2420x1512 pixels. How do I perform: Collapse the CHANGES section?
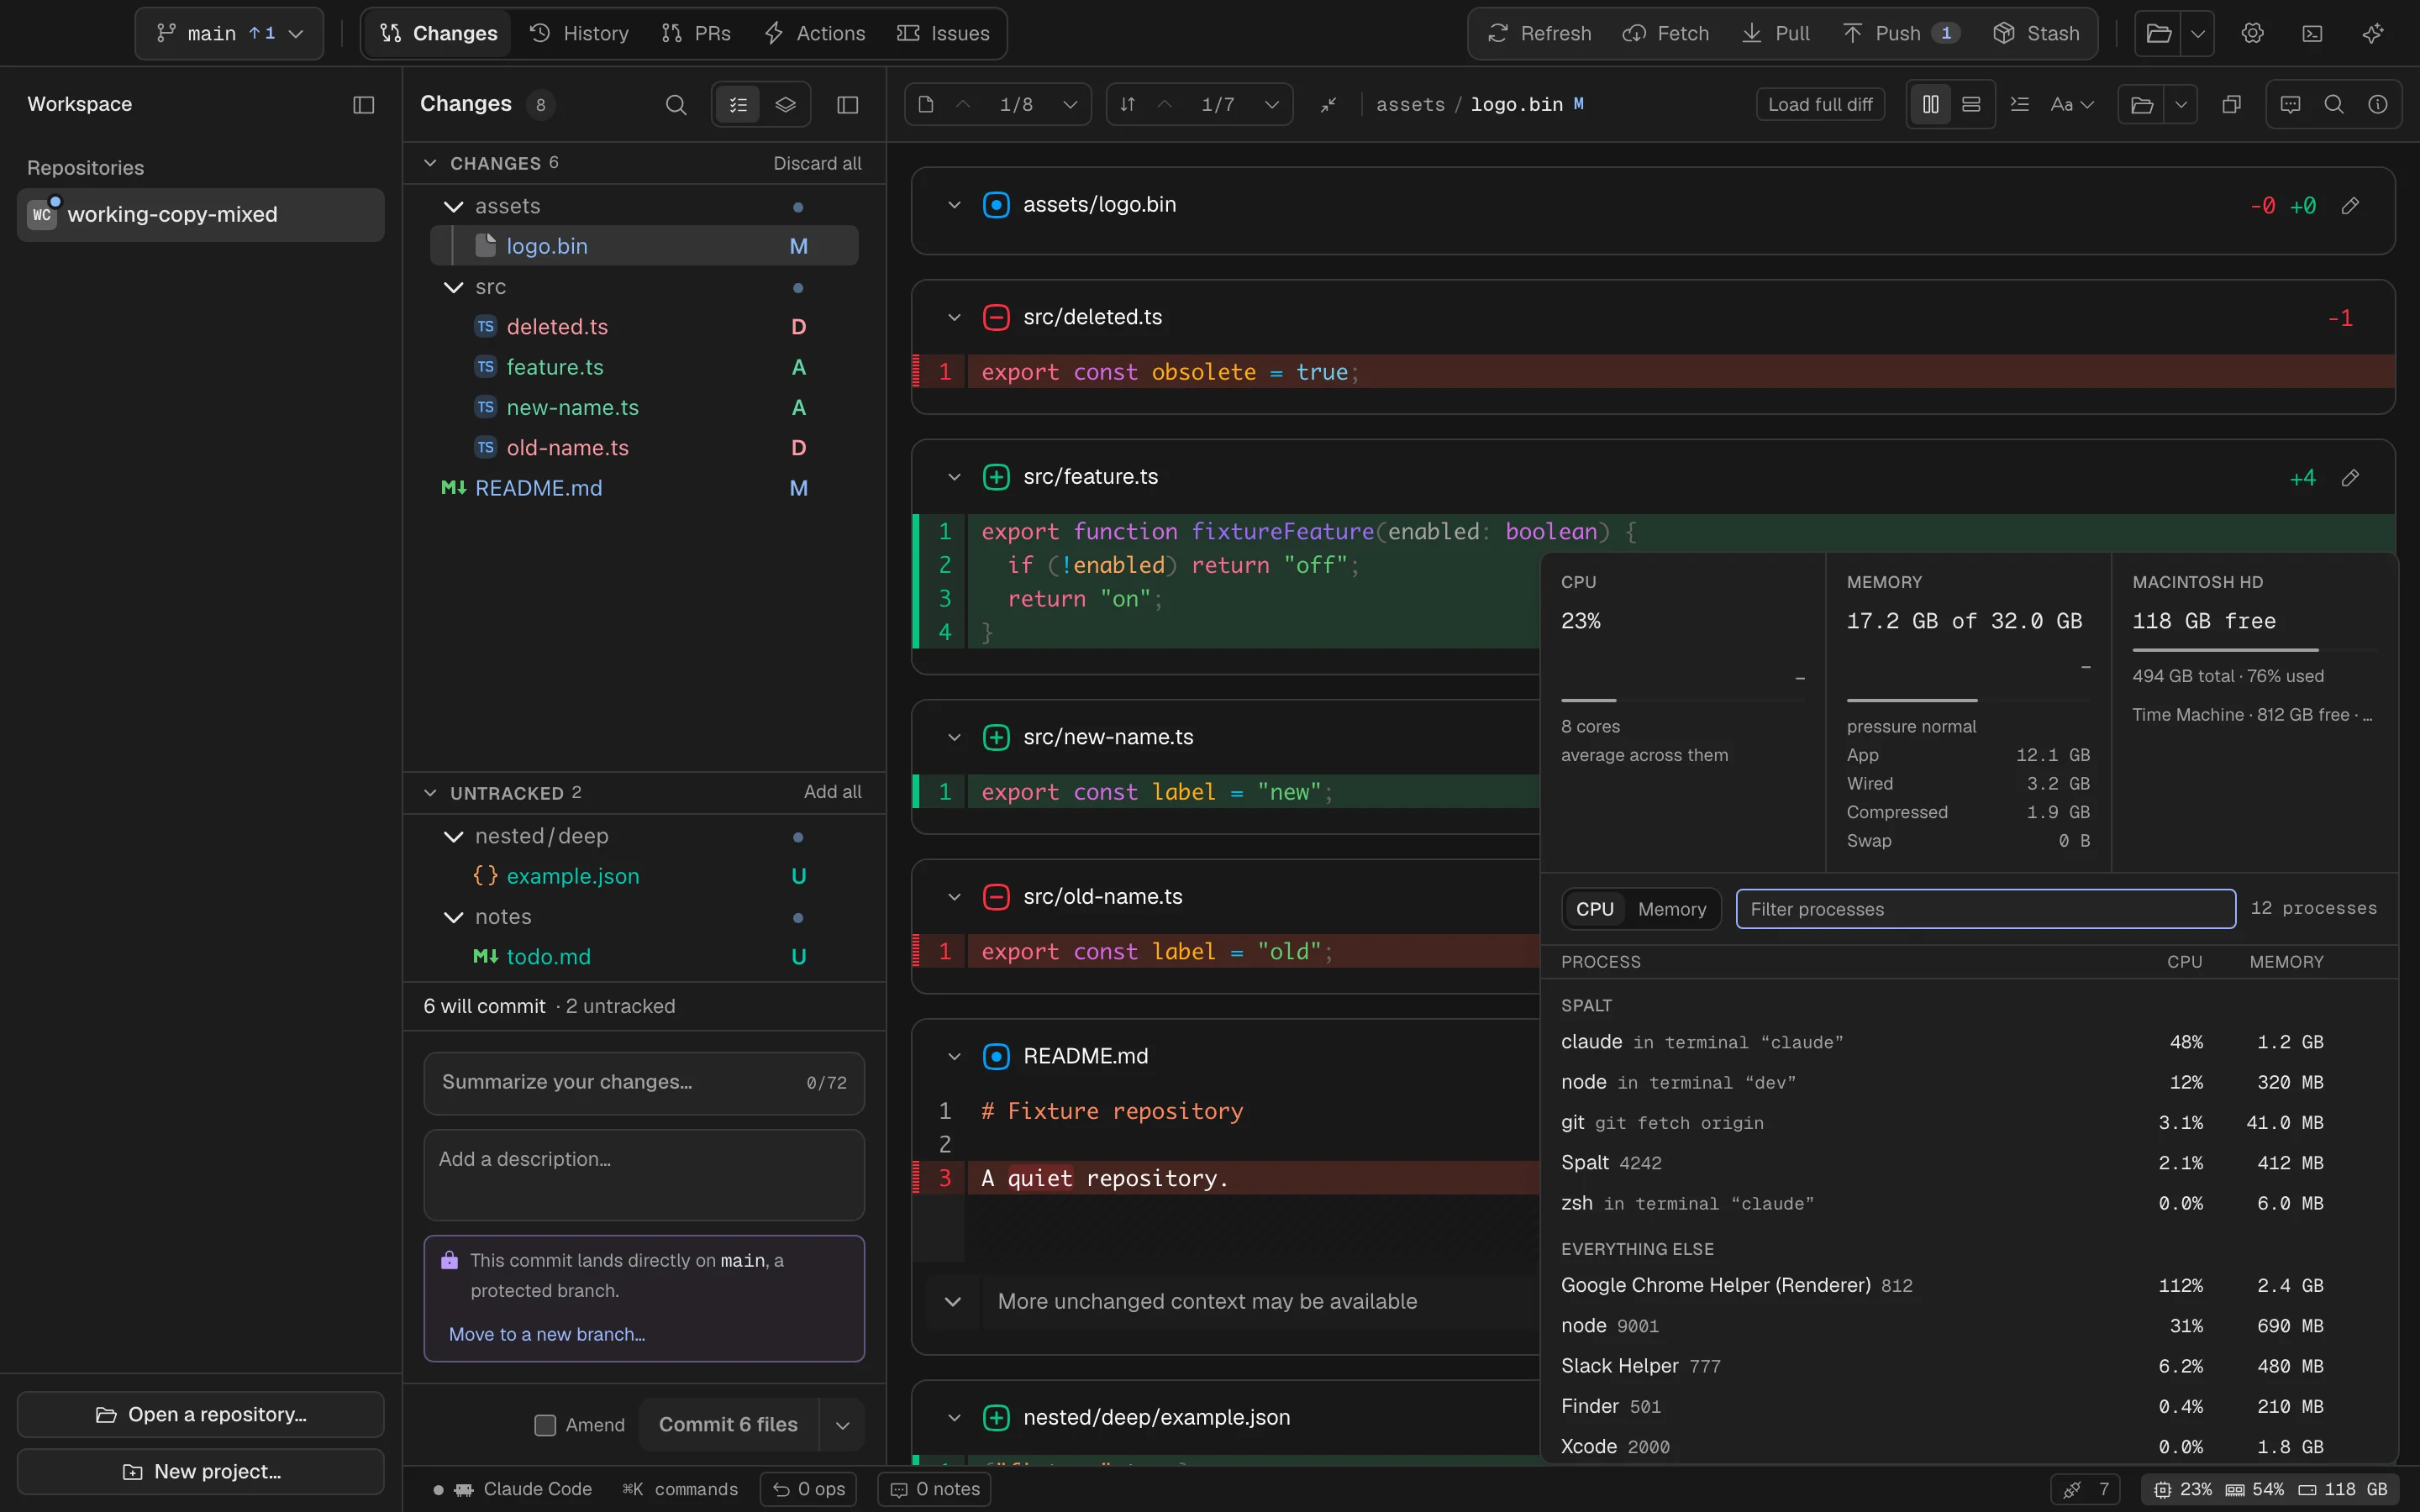(430, 163)
